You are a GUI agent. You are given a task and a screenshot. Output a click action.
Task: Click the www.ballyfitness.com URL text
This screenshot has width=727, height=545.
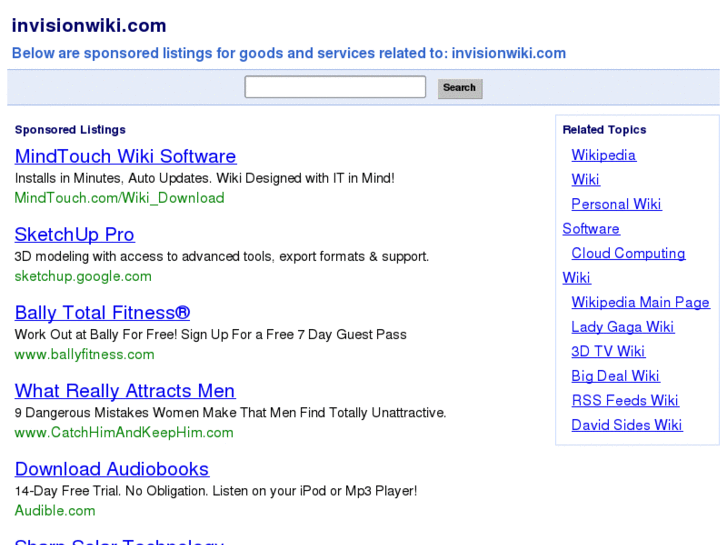coord(84,354)
